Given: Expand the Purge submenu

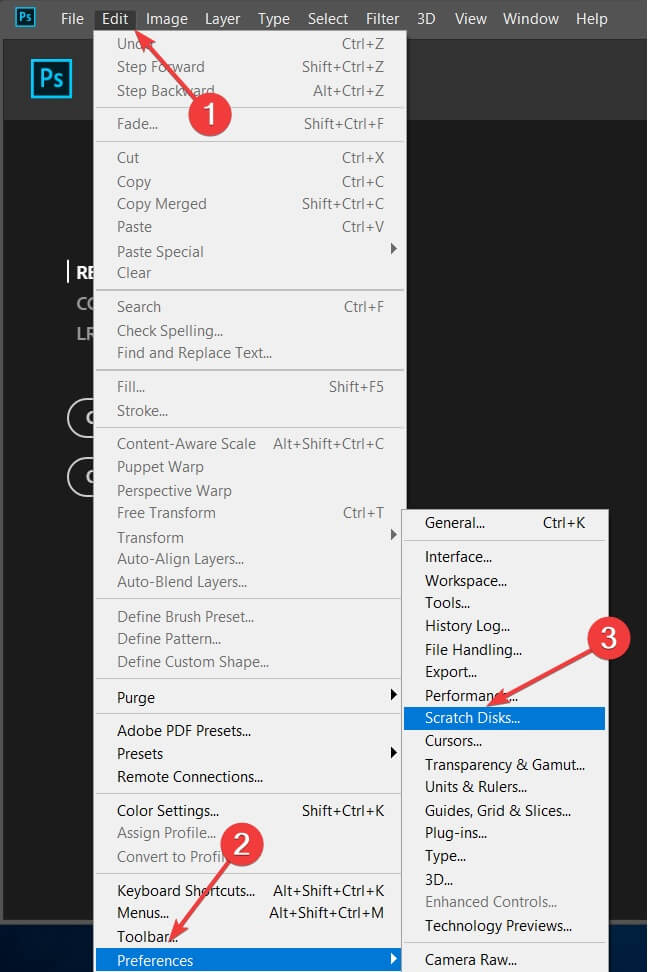Looking at the screenshot, I should [136, 697].
